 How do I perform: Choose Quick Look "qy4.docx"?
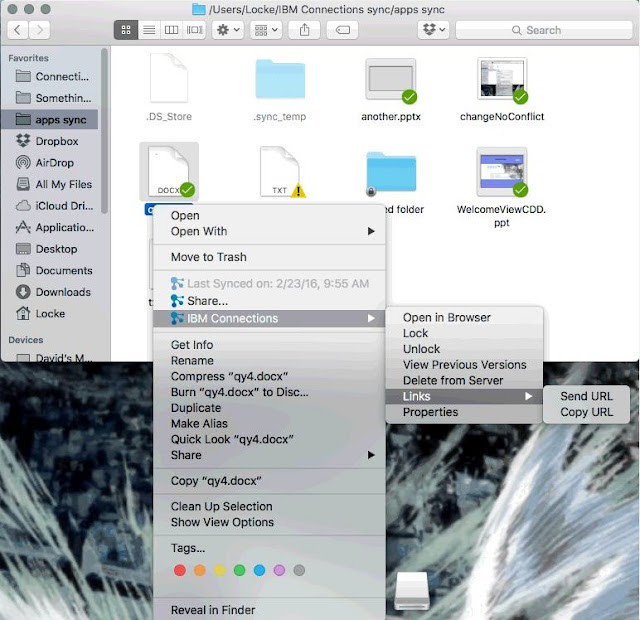click(x=269, y=440)
